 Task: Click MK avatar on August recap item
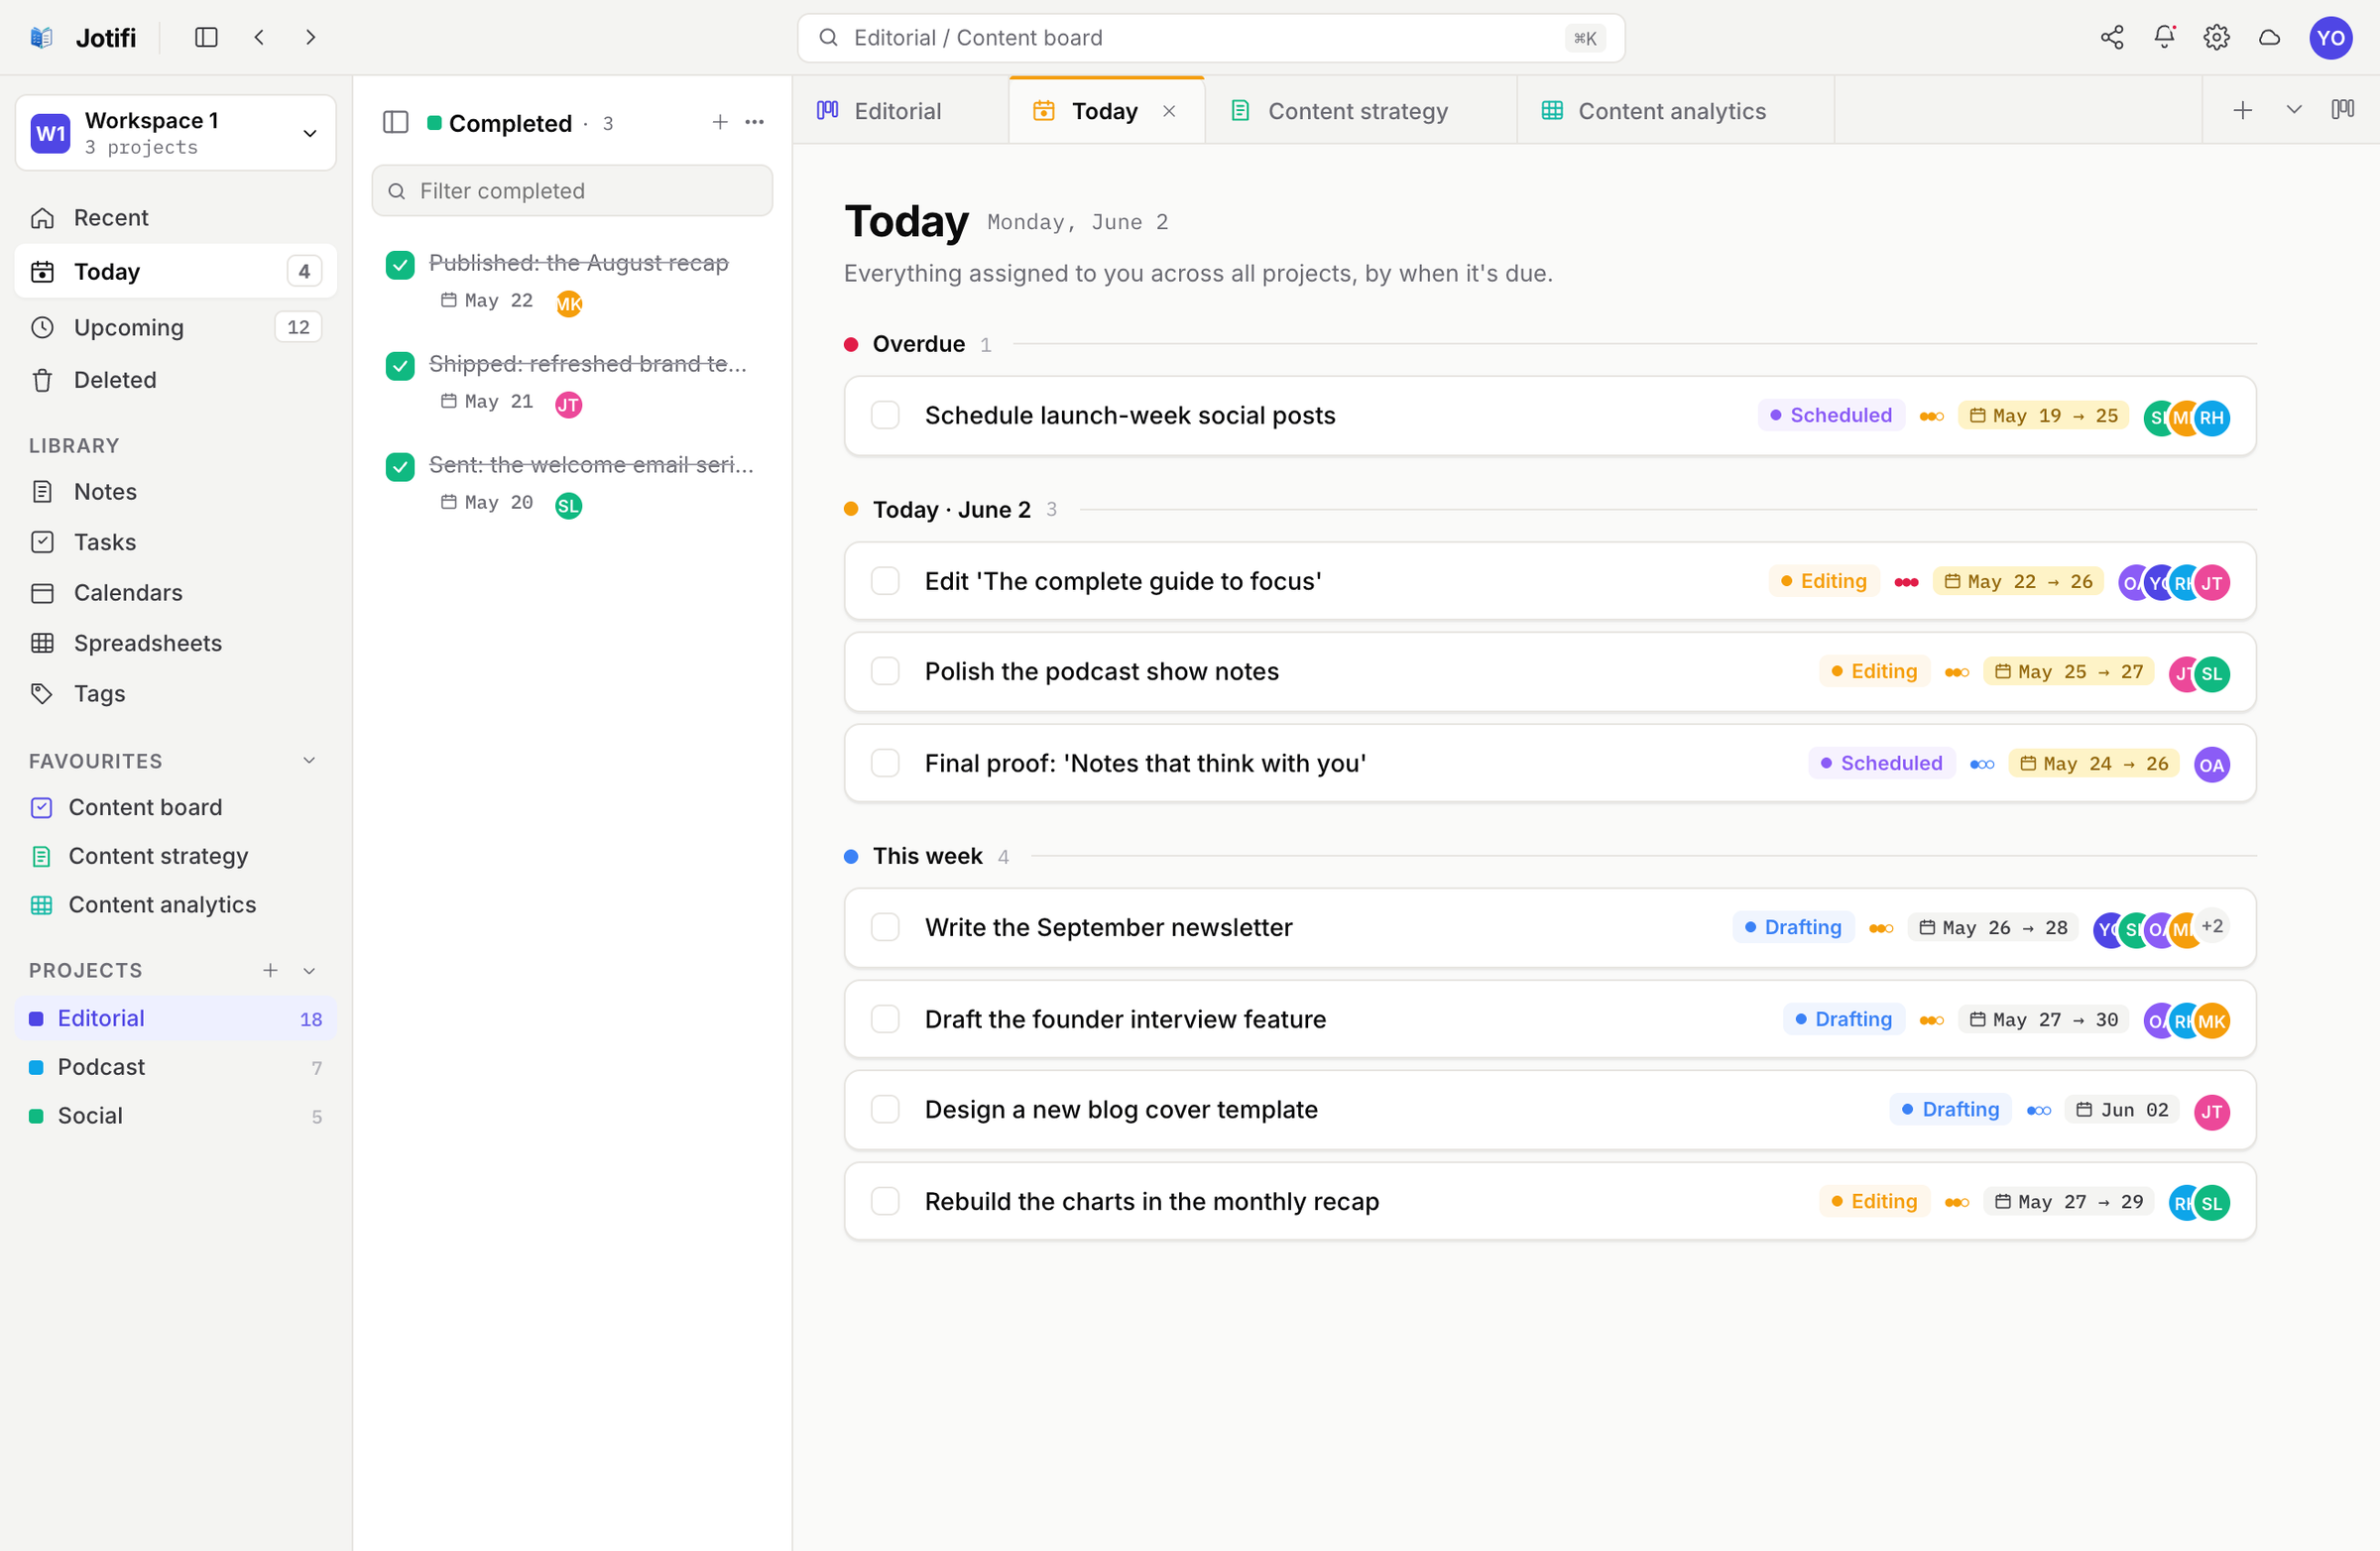[569, 303]
